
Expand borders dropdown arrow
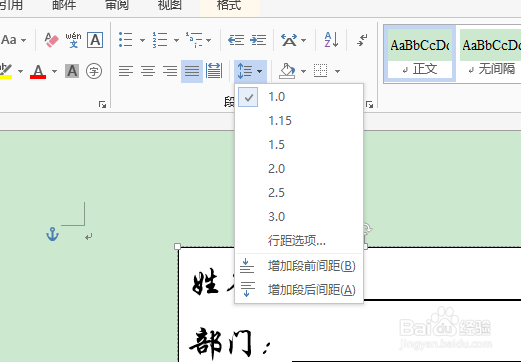tap(337, 71)
